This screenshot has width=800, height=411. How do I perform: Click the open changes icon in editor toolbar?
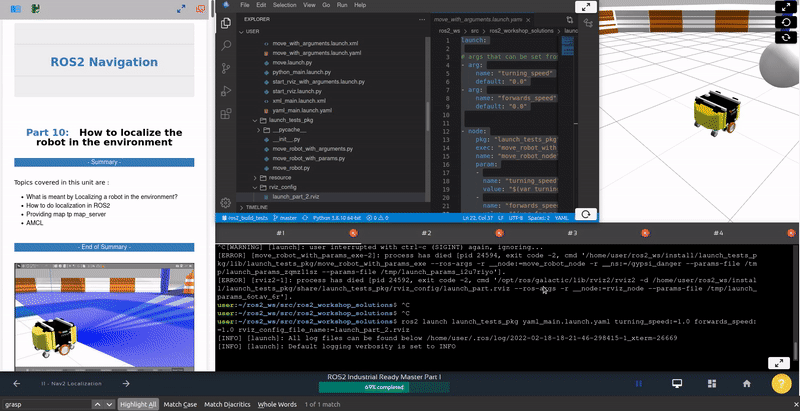coord(570,19)
